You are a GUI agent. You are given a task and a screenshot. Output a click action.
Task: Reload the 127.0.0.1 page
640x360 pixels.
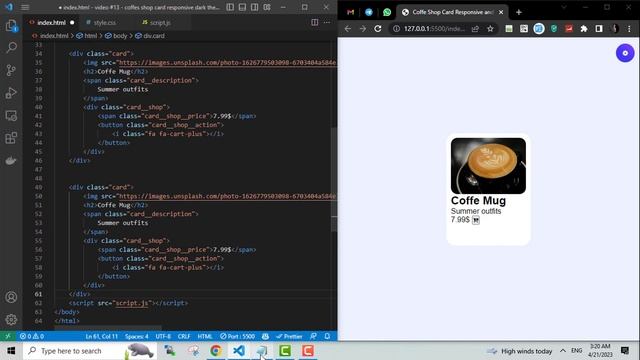378,29
